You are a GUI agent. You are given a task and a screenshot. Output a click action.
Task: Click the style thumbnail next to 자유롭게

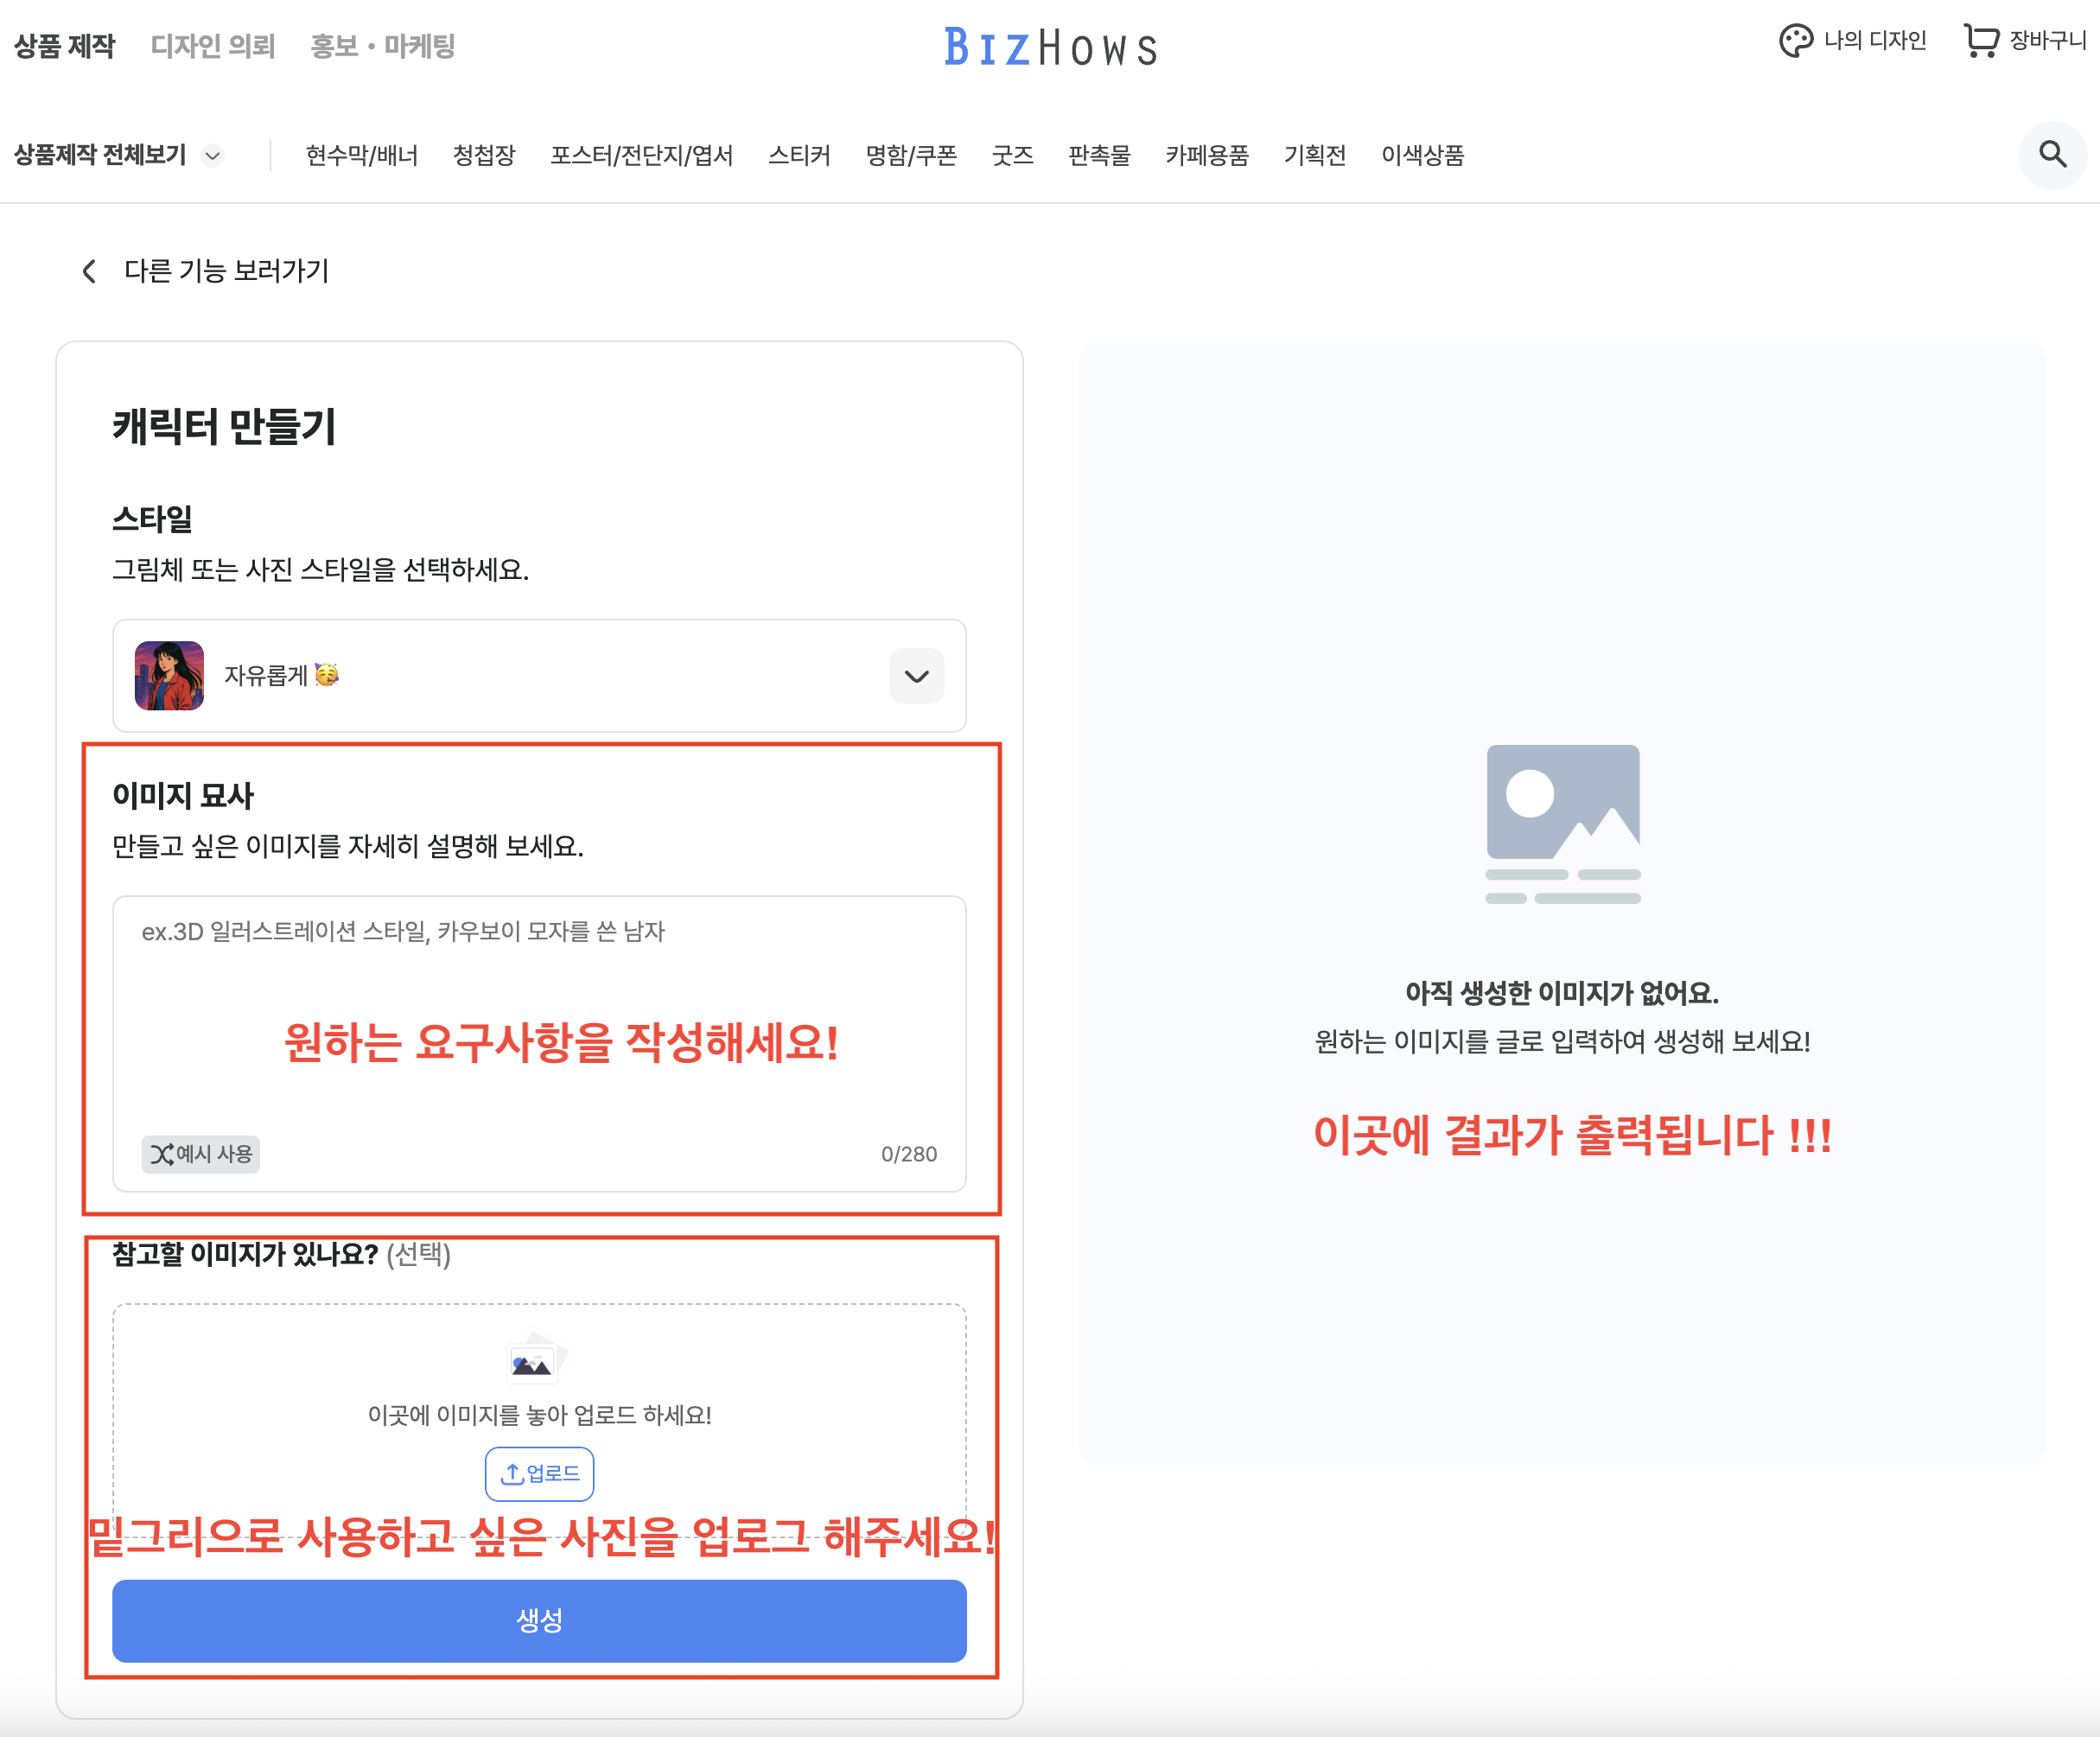pos(169,676)
